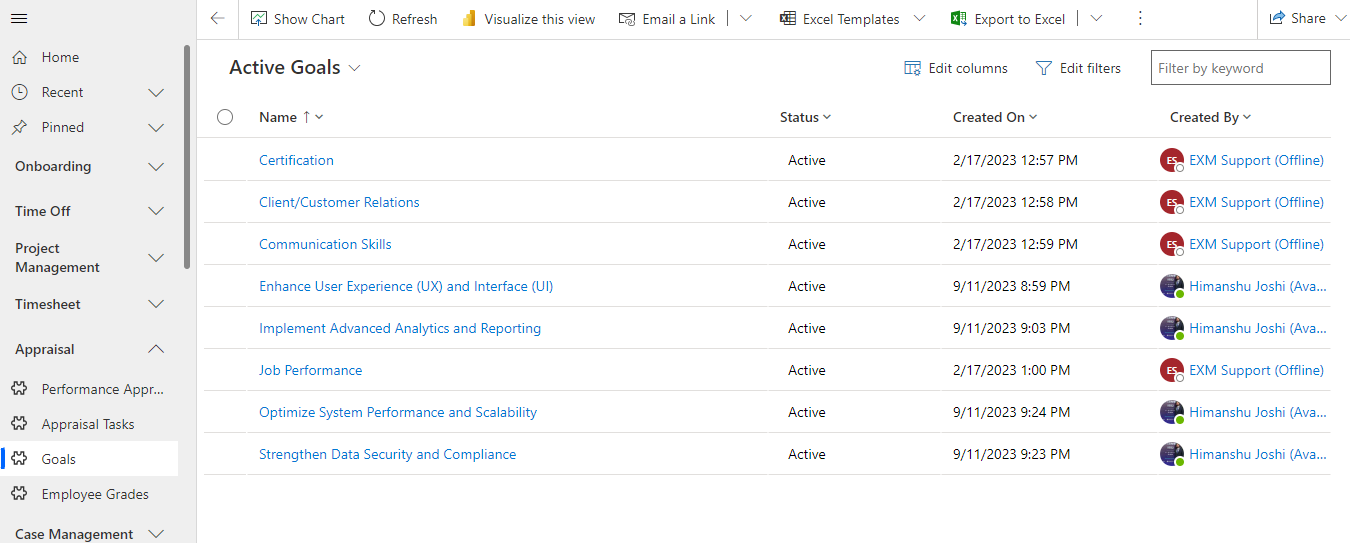Open the Certification goal record
The image size is (1350, 543).
pos(296,160)
